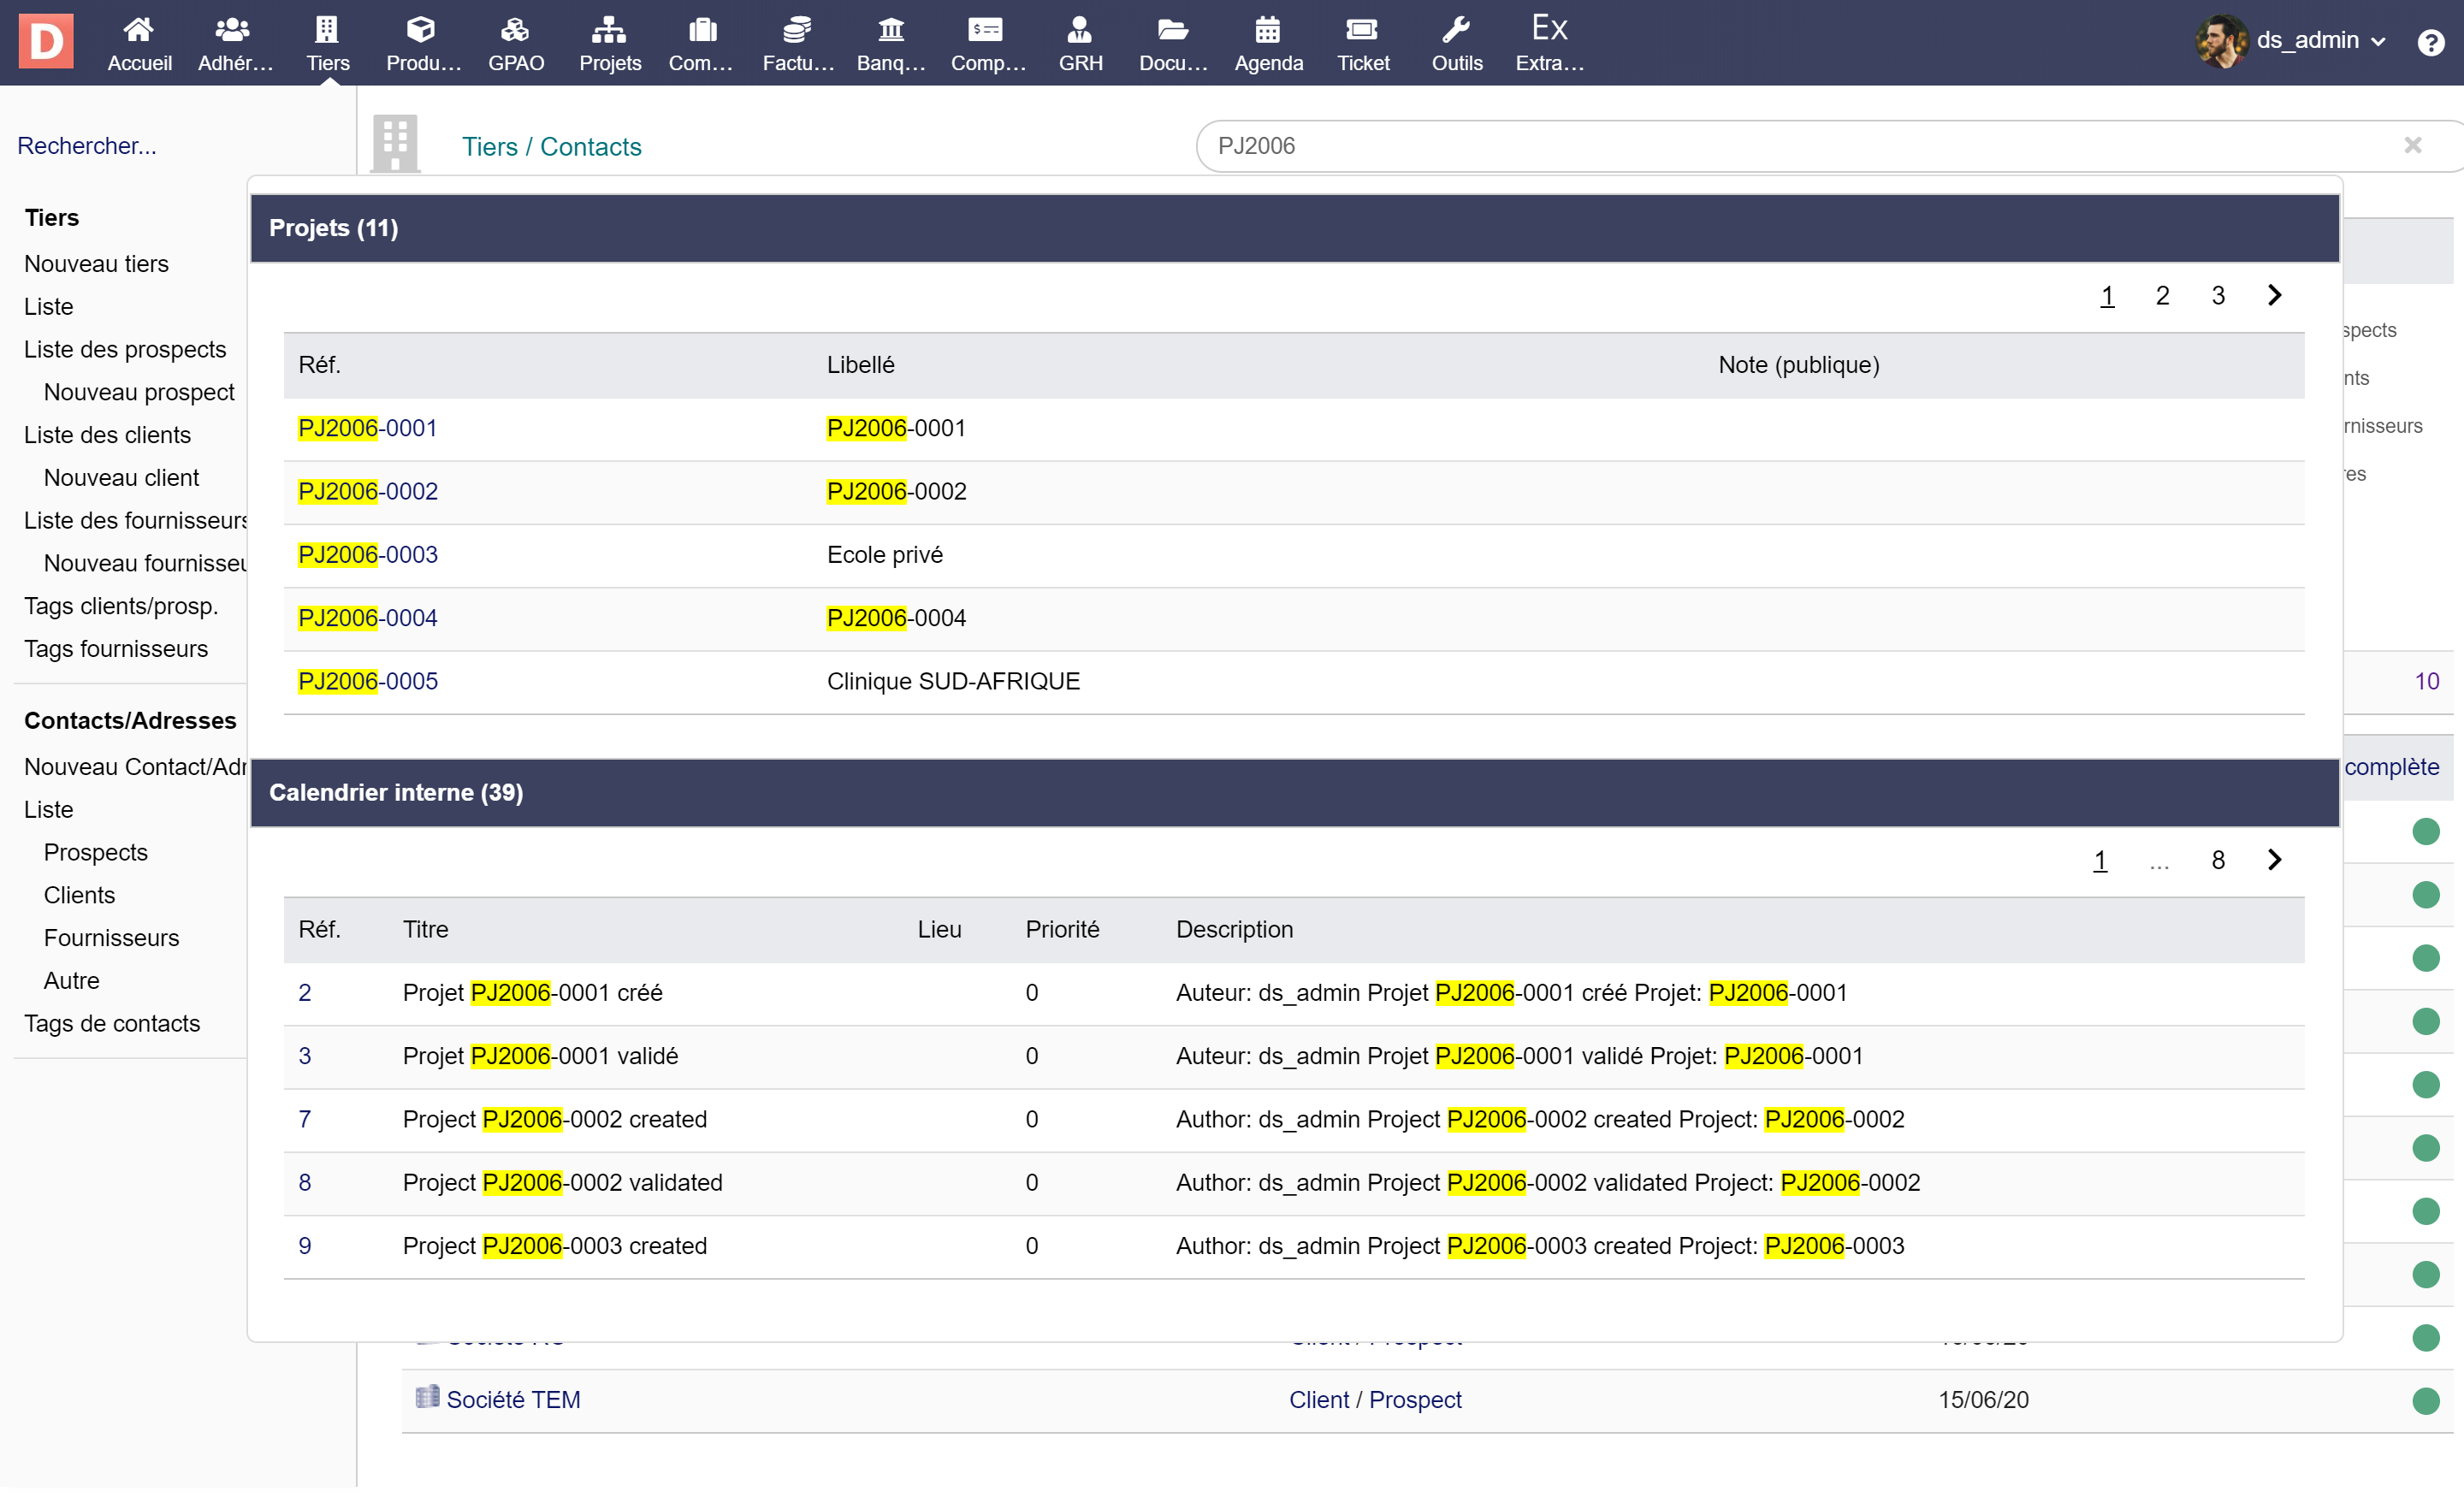The image size is (2464, 1509).
Task: Open Société TEM company link
Action: [x=512, y=1399]
